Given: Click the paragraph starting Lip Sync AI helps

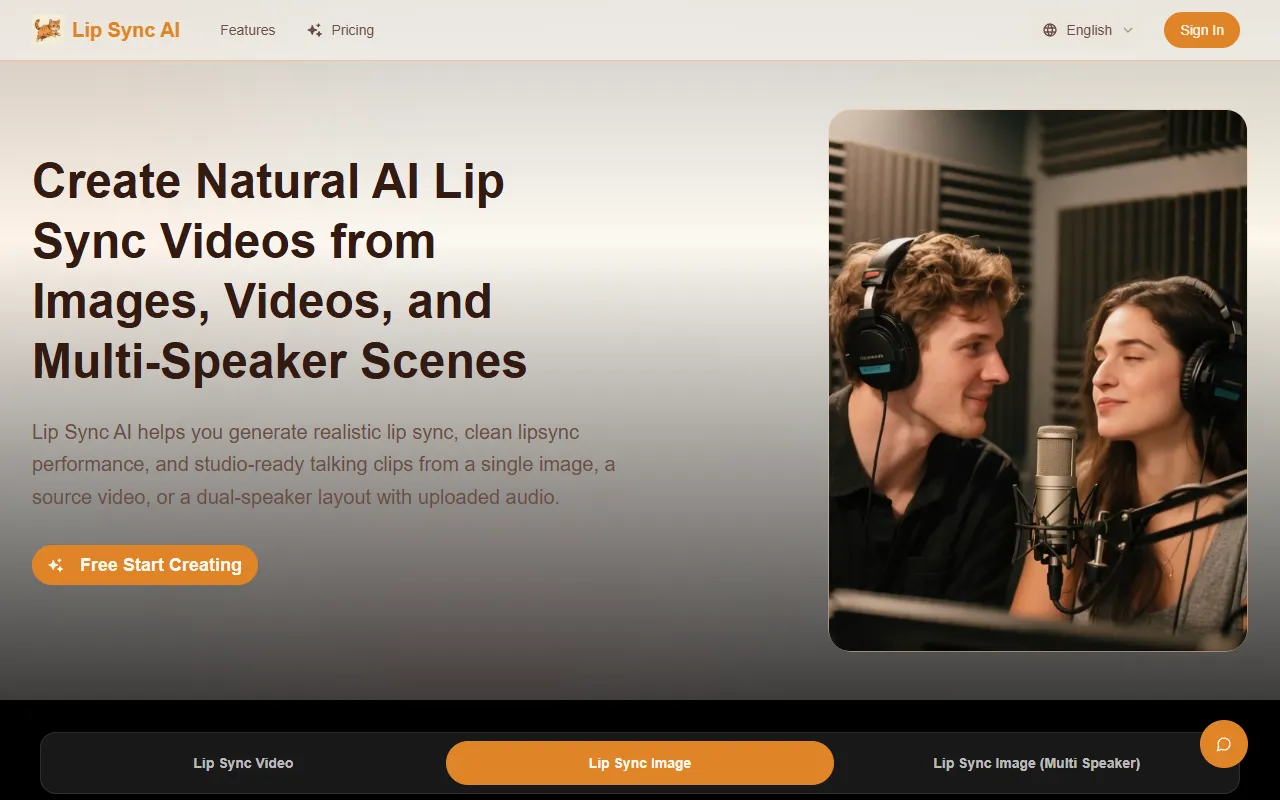Looking at the screenshot, I should [x=323, y=464].
